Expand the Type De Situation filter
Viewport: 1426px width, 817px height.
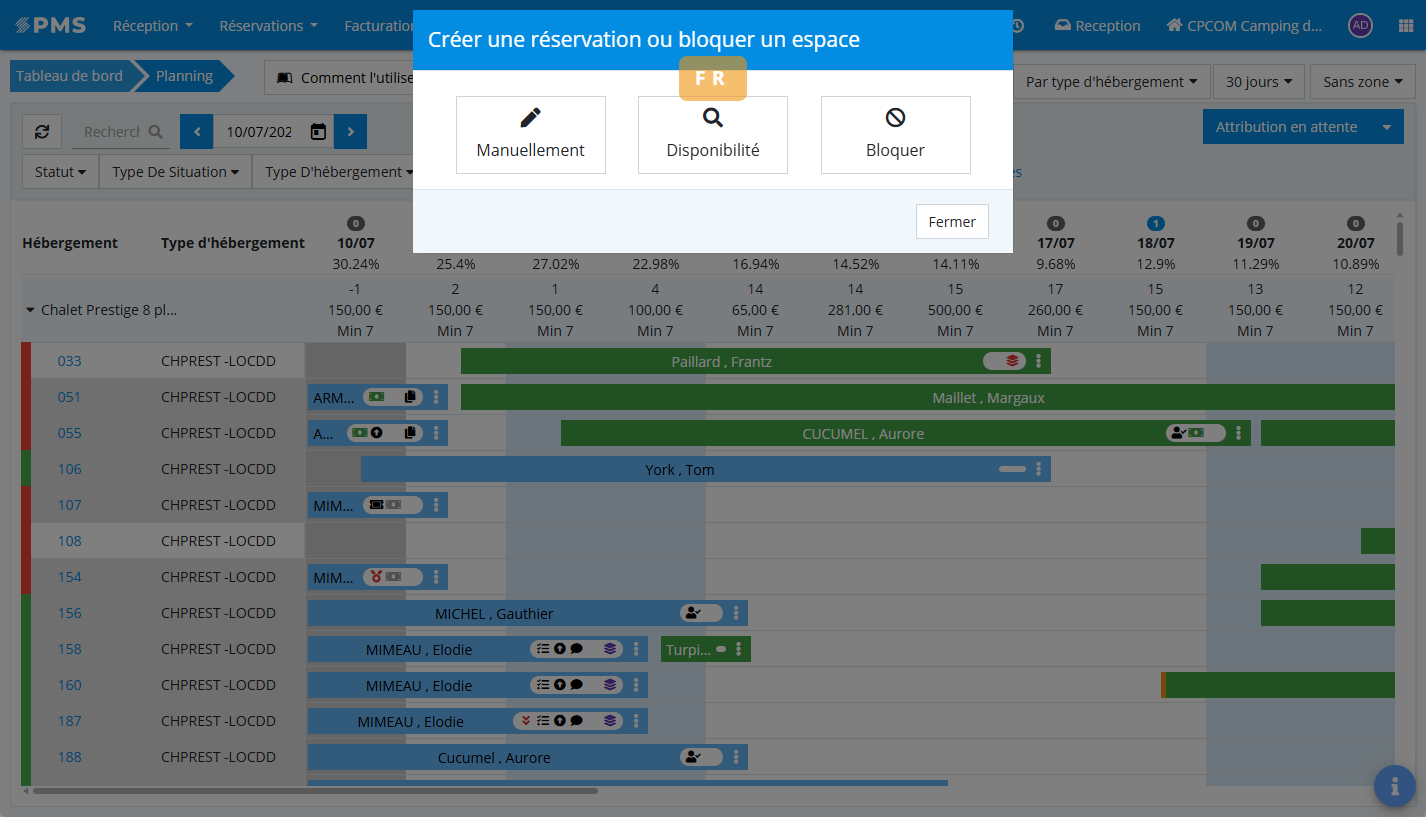pyautogui.click(x=175, y=172)
